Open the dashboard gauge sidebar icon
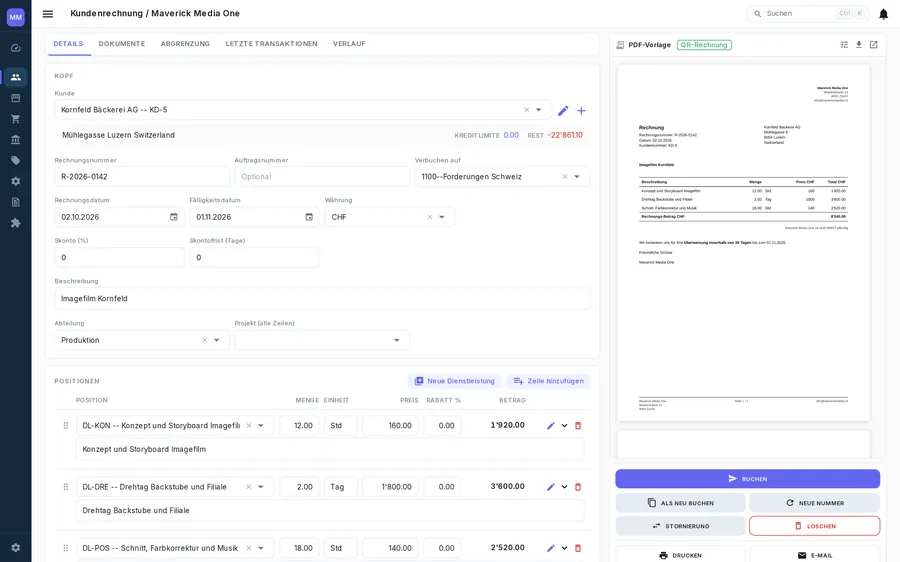 (15, 48)
